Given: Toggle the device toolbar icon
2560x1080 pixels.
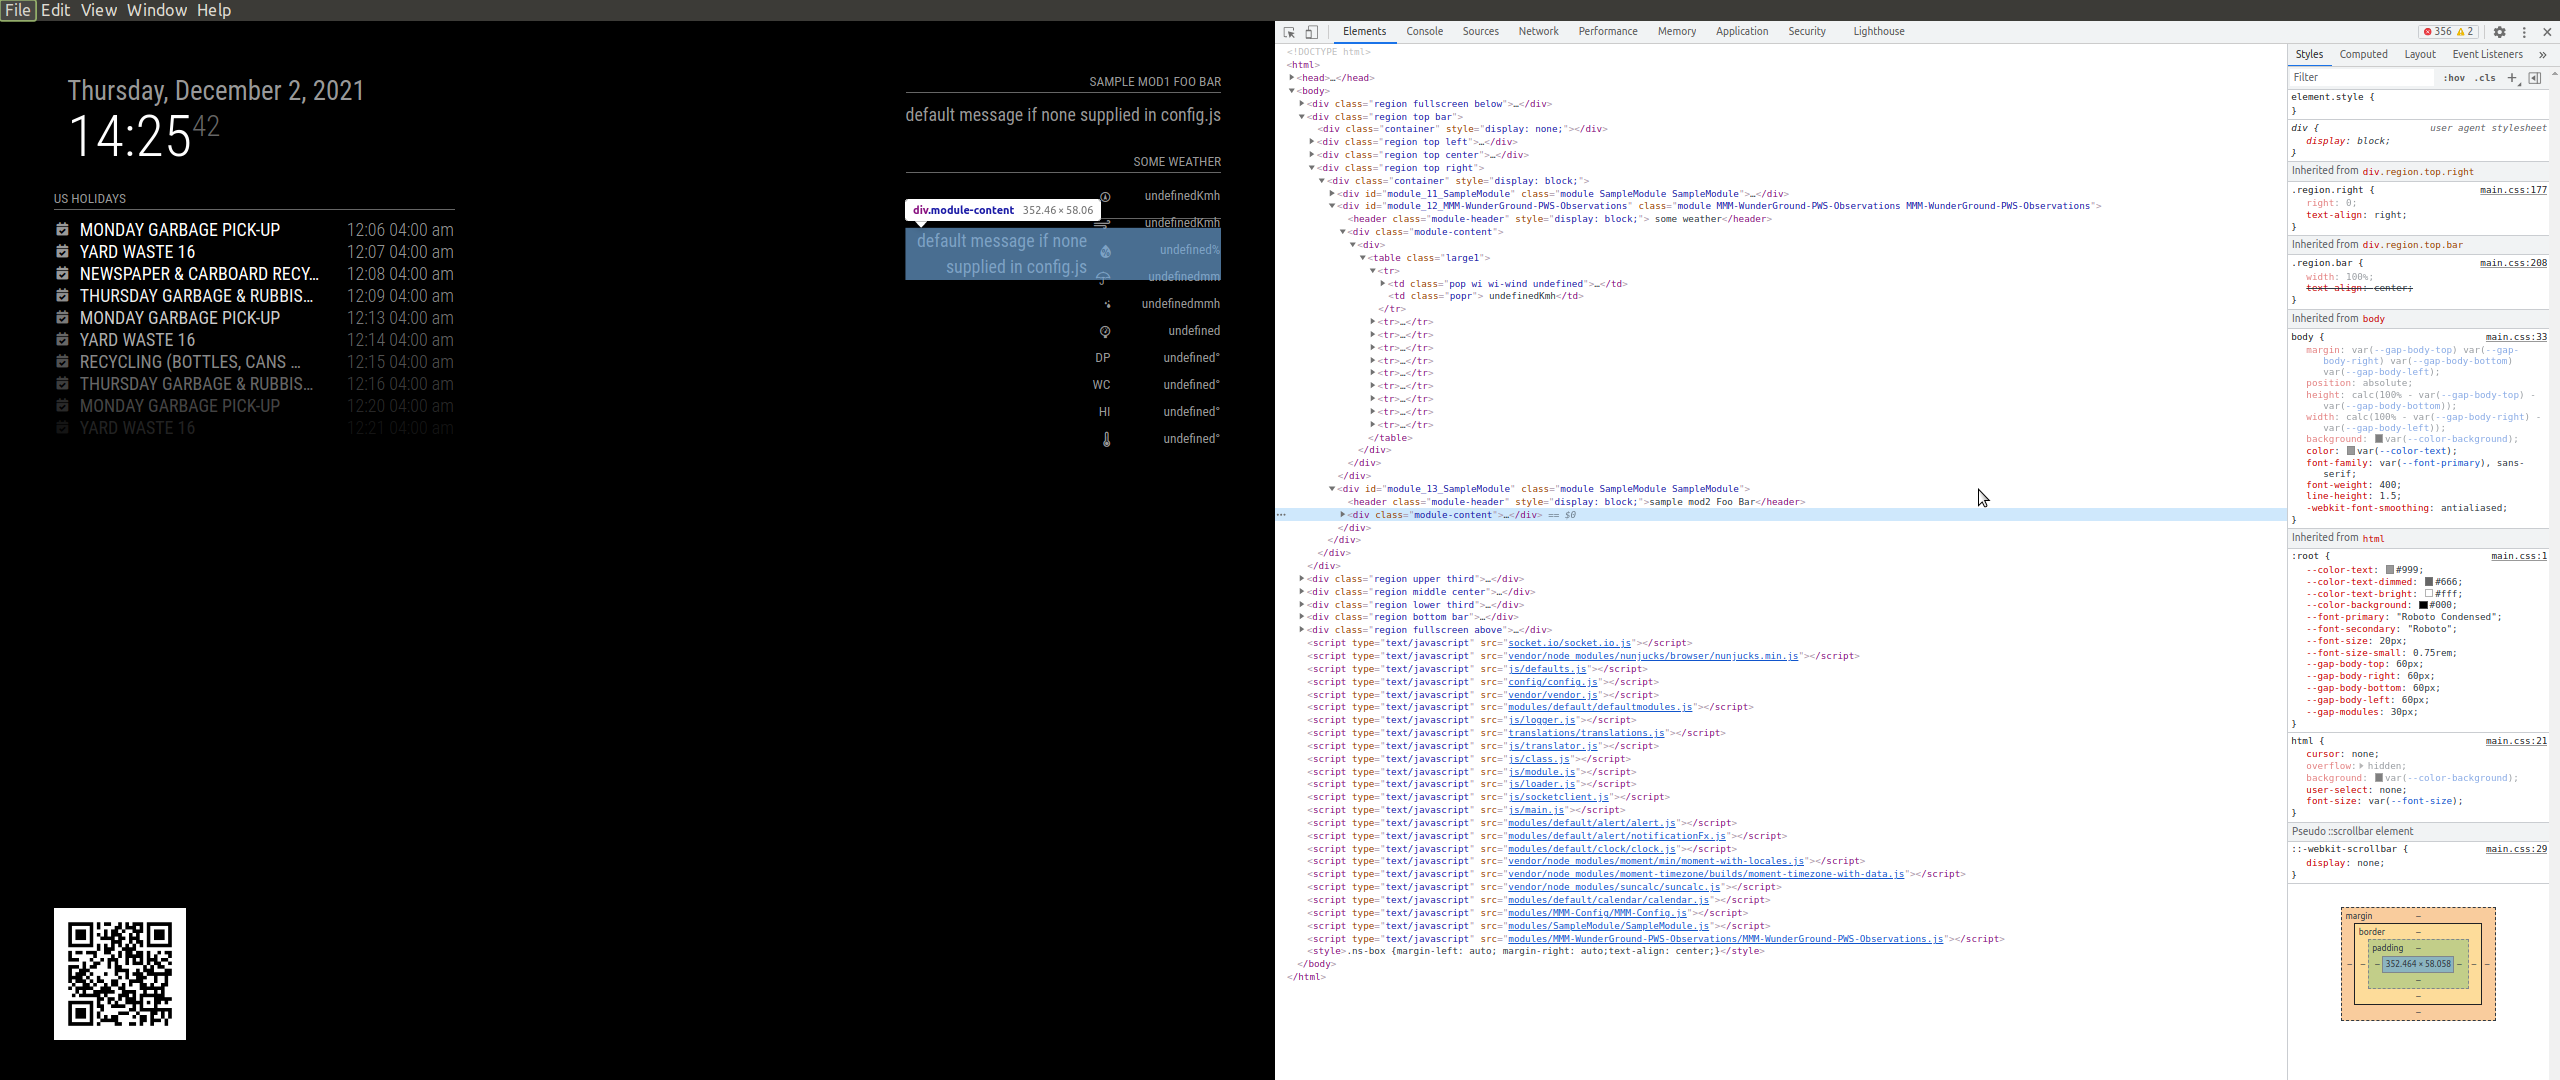Looking at the screenshot, I should coord(1311,31).
